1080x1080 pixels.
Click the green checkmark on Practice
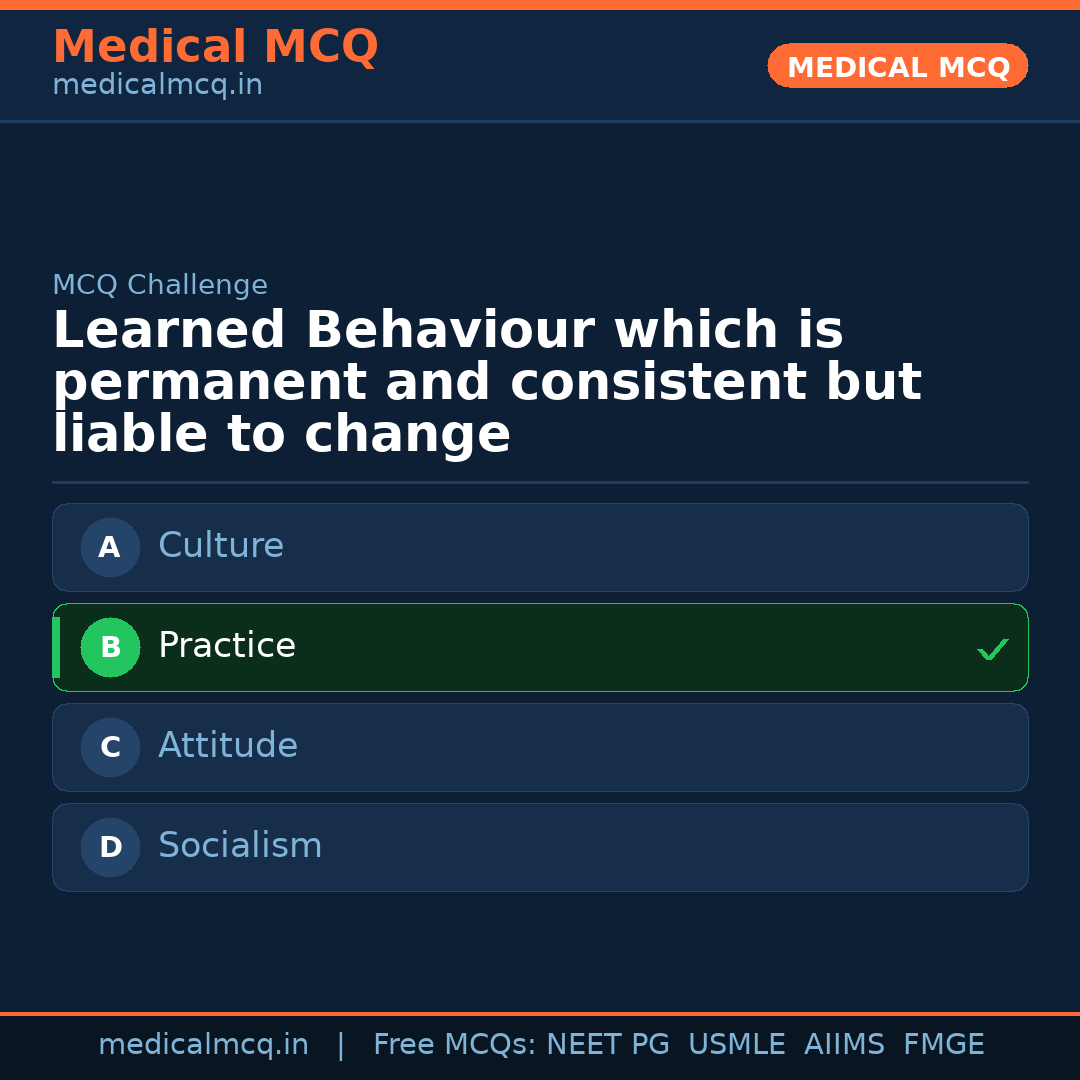(x=993, y=649)
